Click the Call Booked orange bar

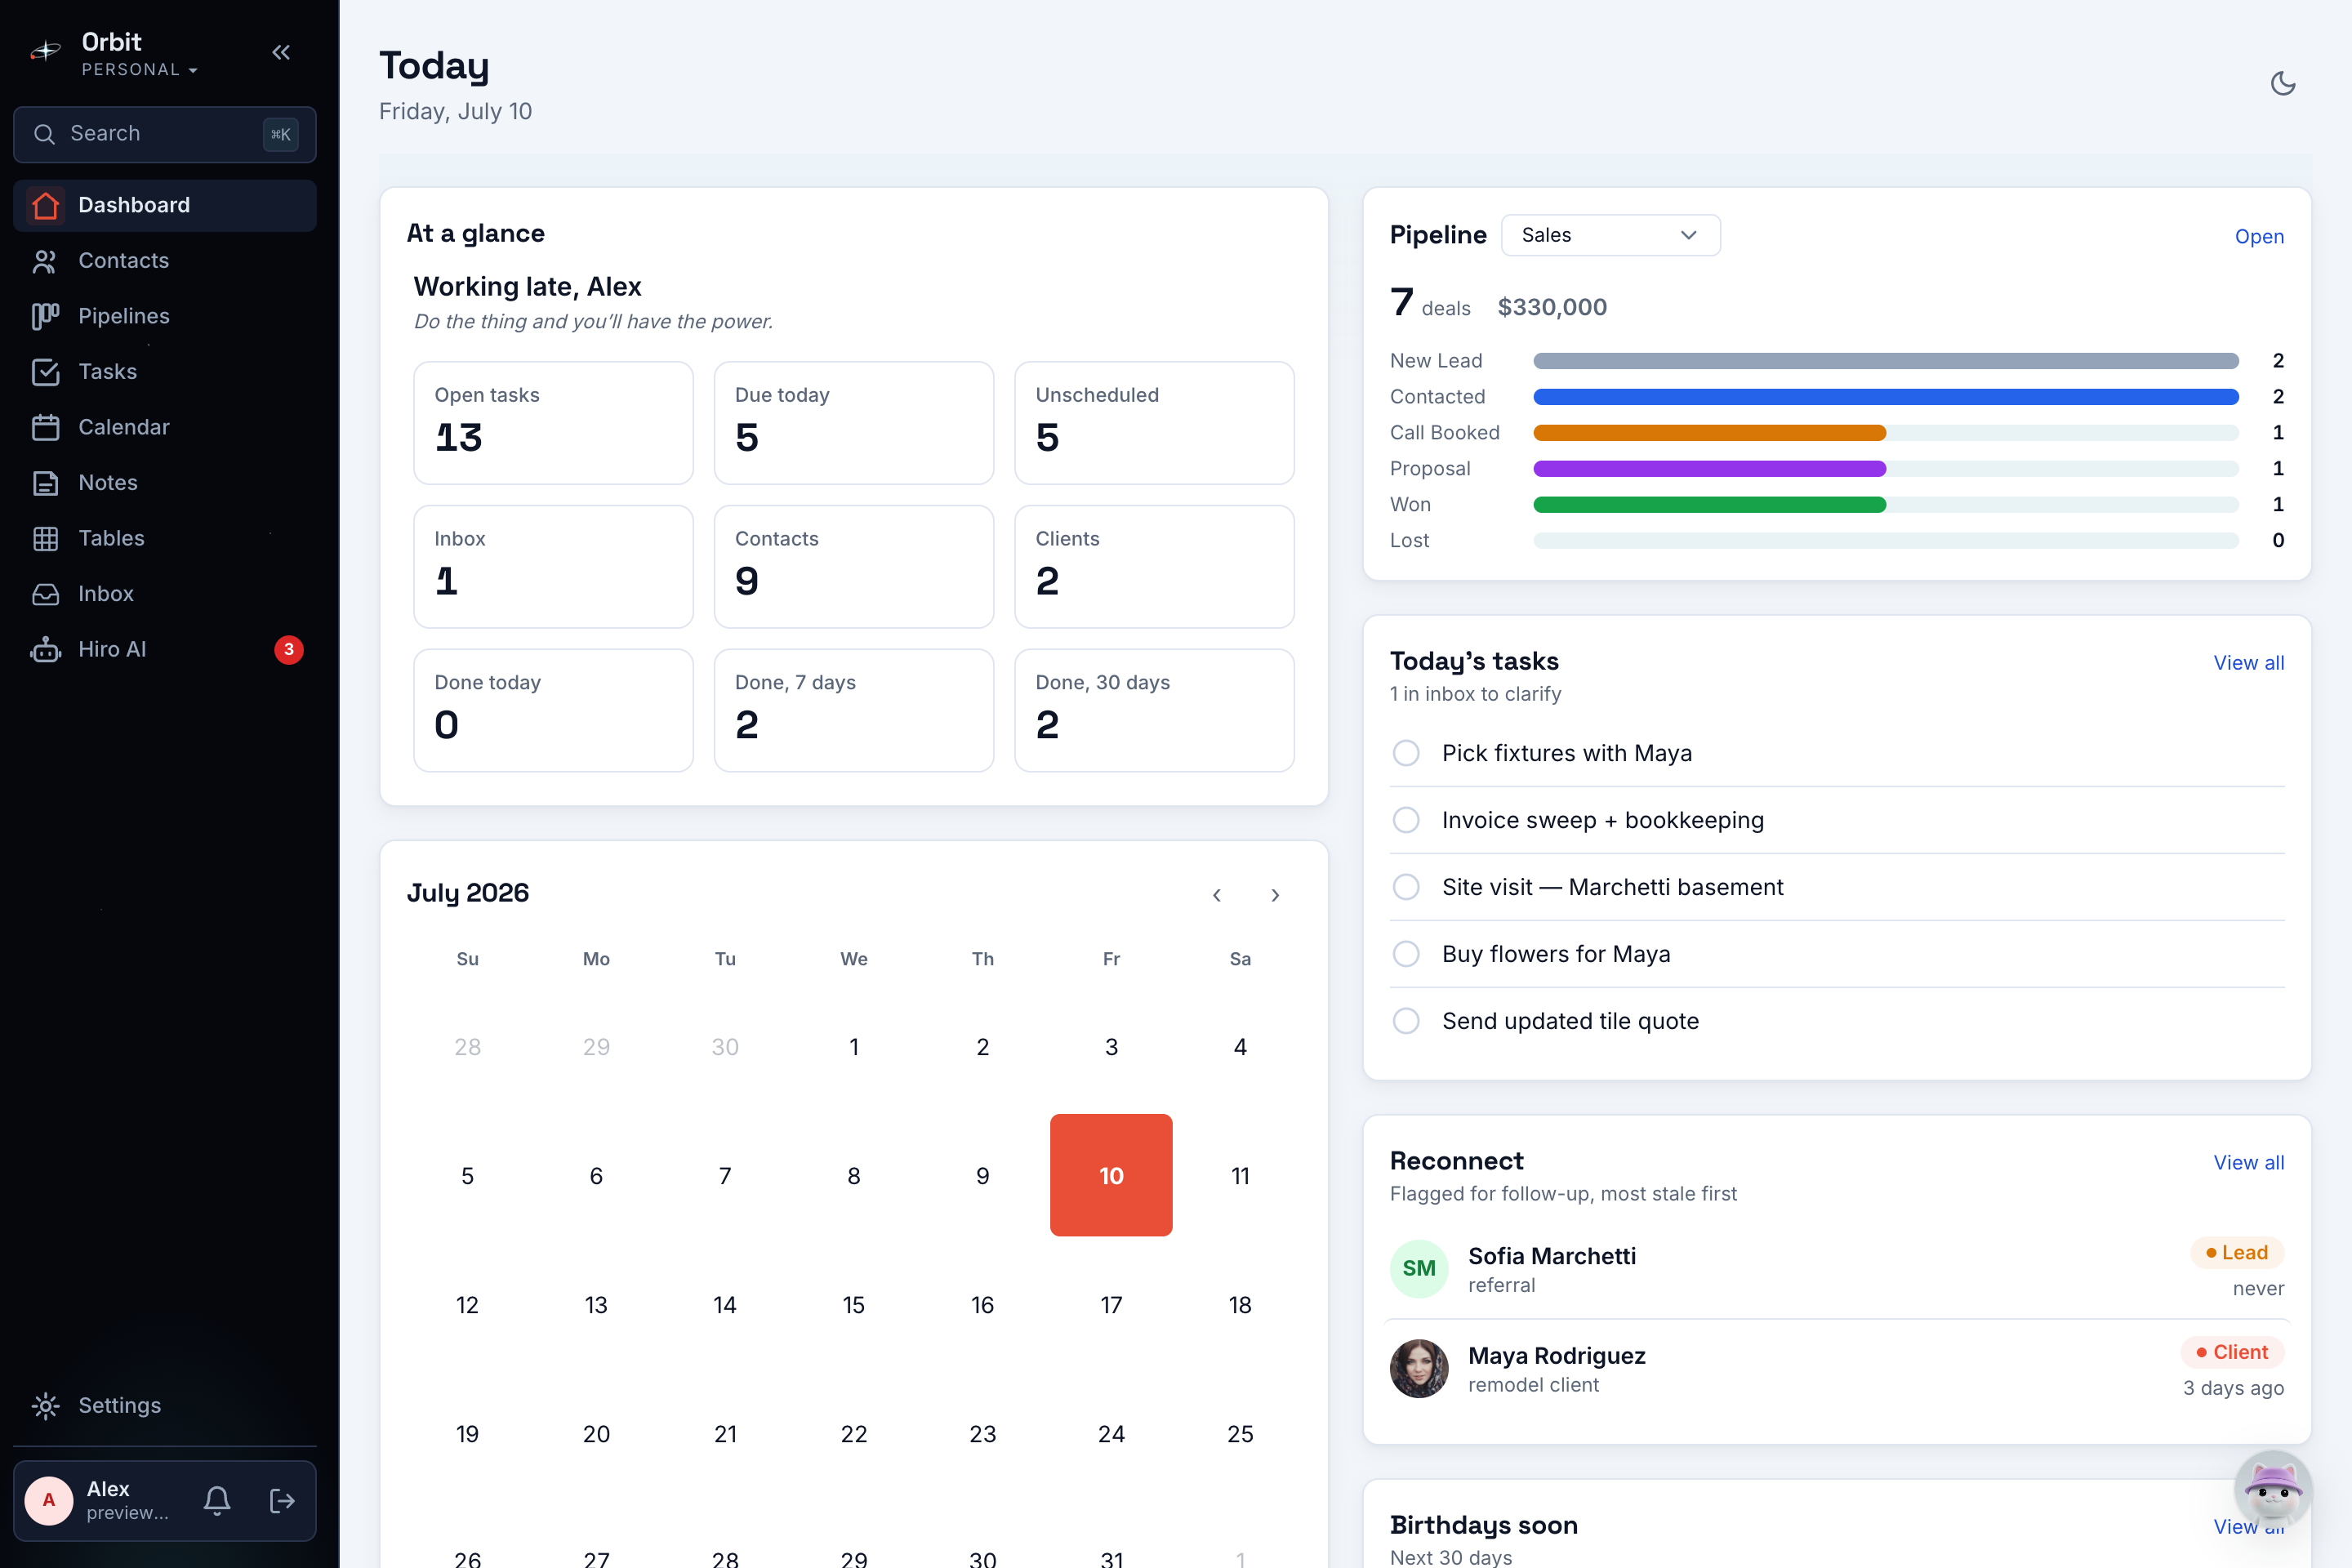[1709, 433]
